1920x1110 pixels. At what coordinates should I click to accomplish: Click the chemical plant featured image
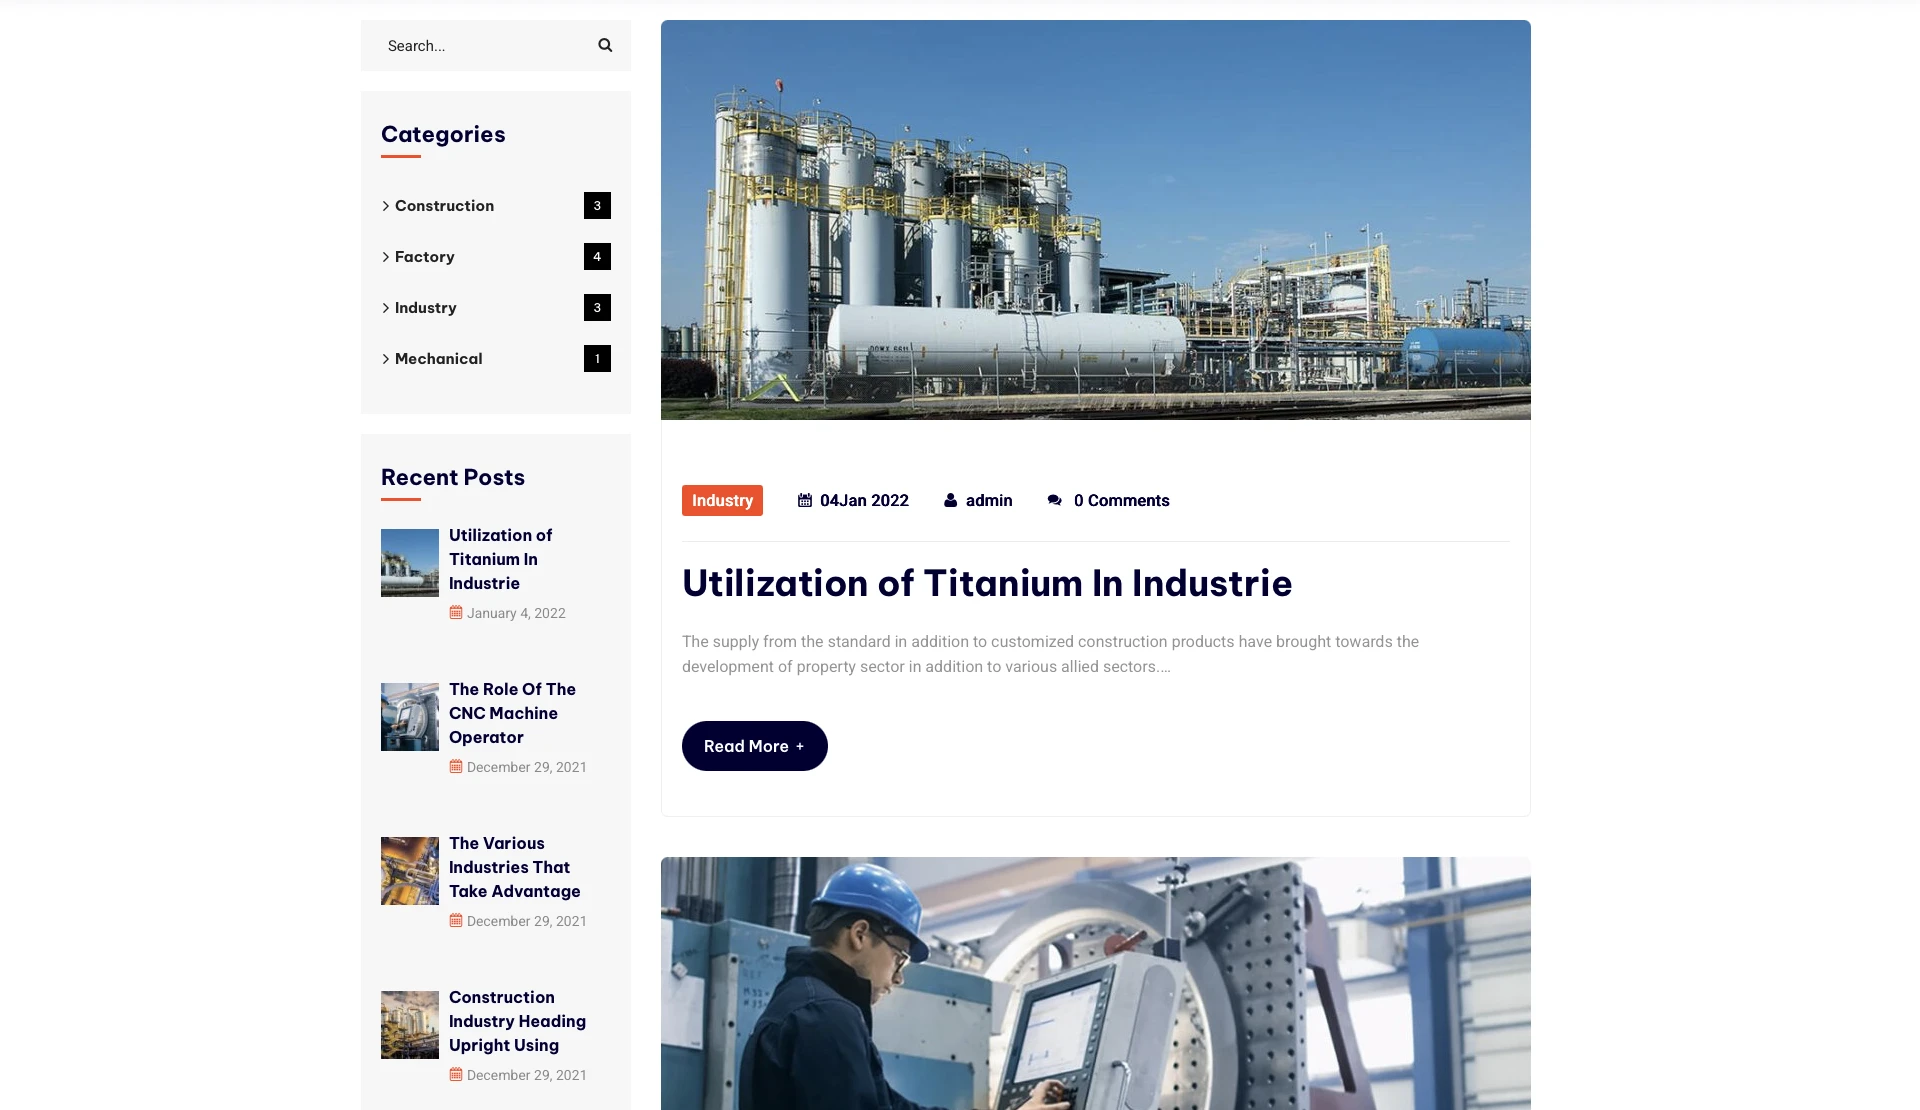(x=1095, y=220)
